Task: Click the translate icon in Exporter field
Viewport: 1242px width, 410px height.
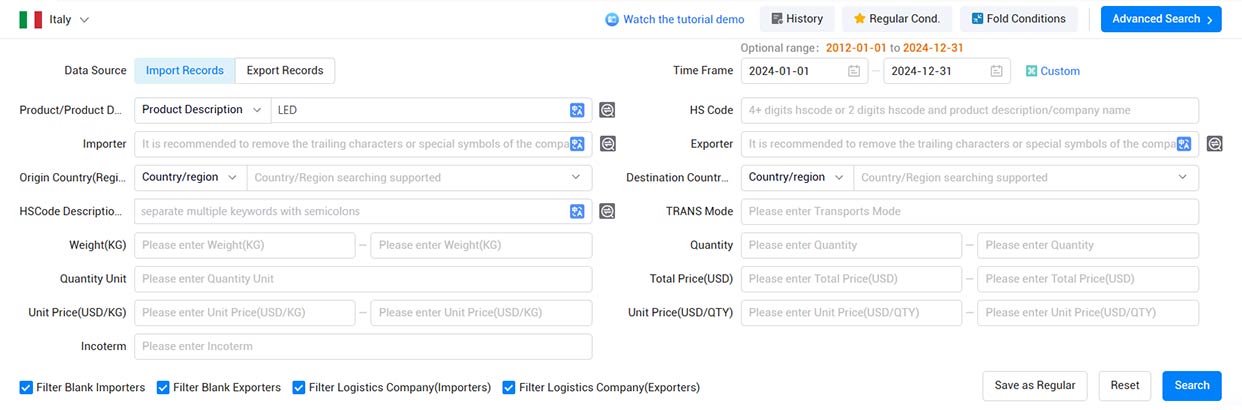Action: tap(1183, 144)
